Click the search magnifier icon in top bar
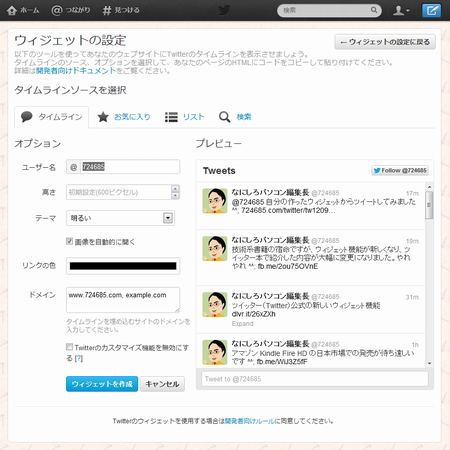Image resolution: width=450 pixels, height=450 pixels. [374, 10]
